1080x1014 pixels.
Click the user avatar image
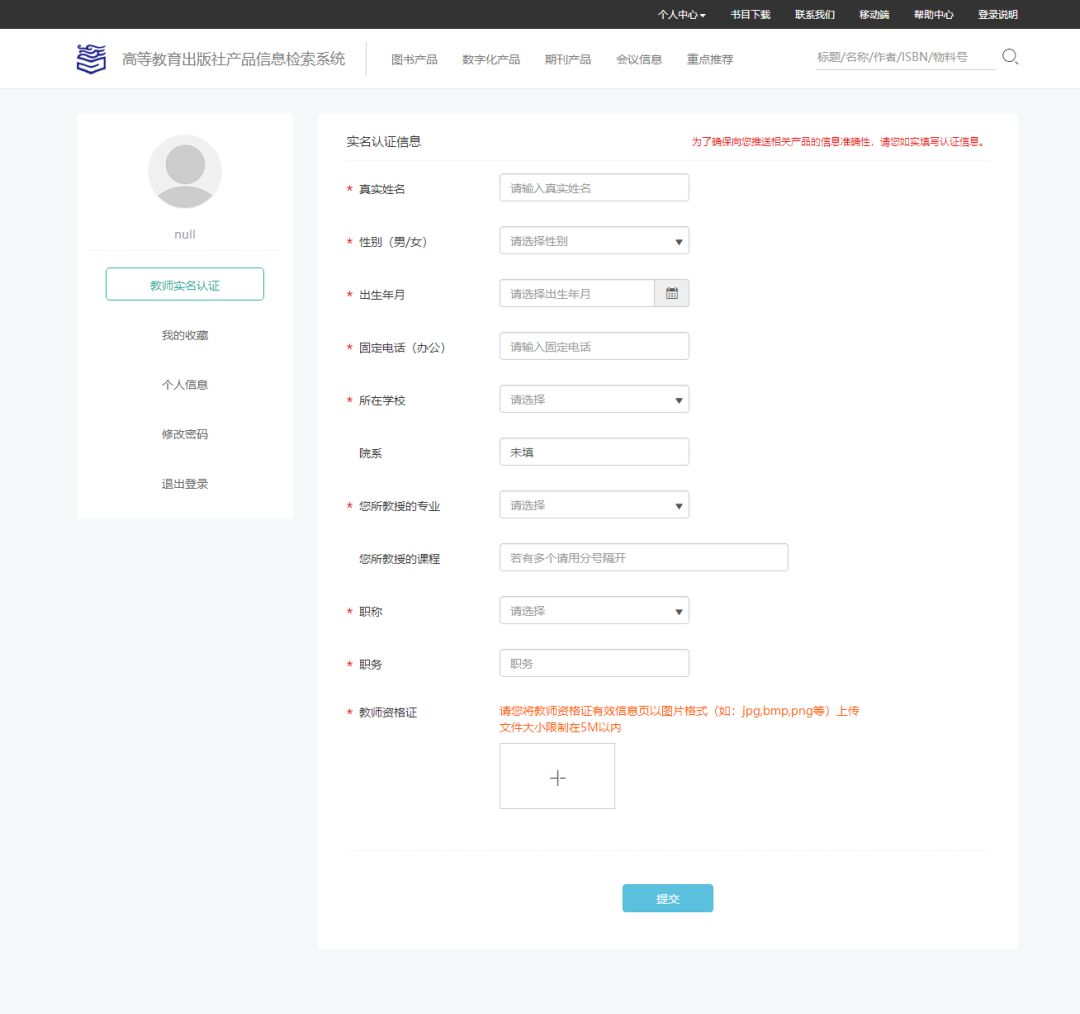pyautogui.click(x=185, y=171)
